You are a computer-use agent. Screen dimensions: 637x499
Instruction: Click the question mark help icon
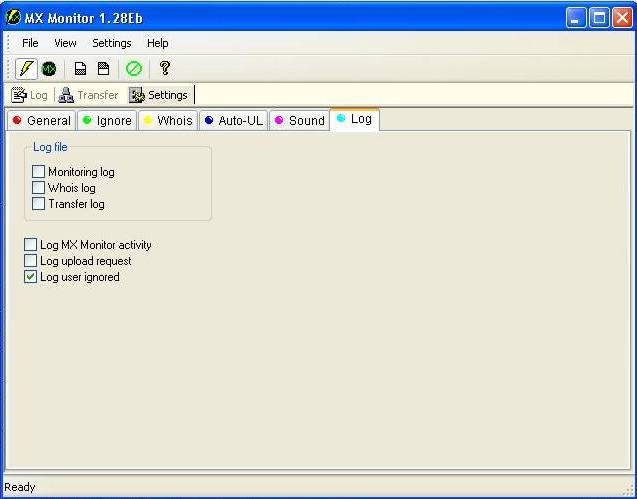[165, 68]
